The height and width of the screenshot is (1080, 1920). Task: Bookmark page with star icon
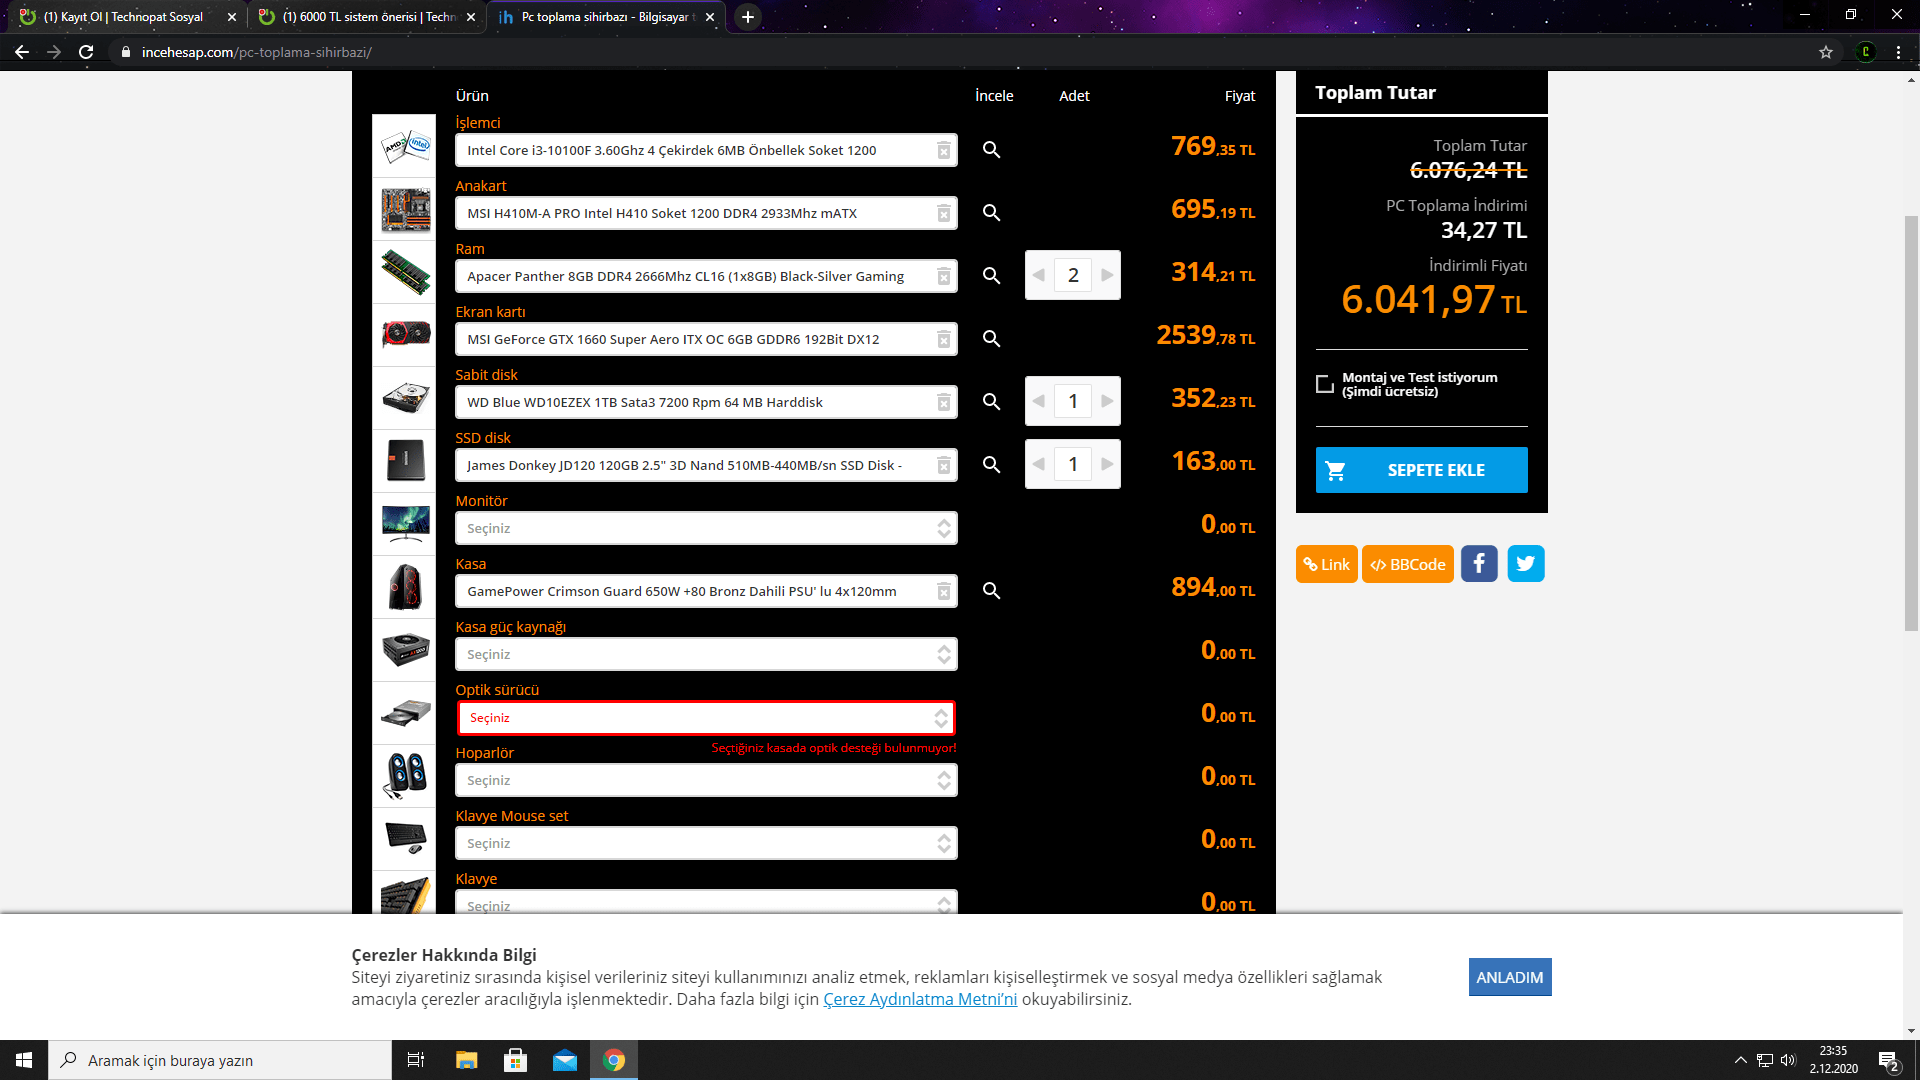1826,52
